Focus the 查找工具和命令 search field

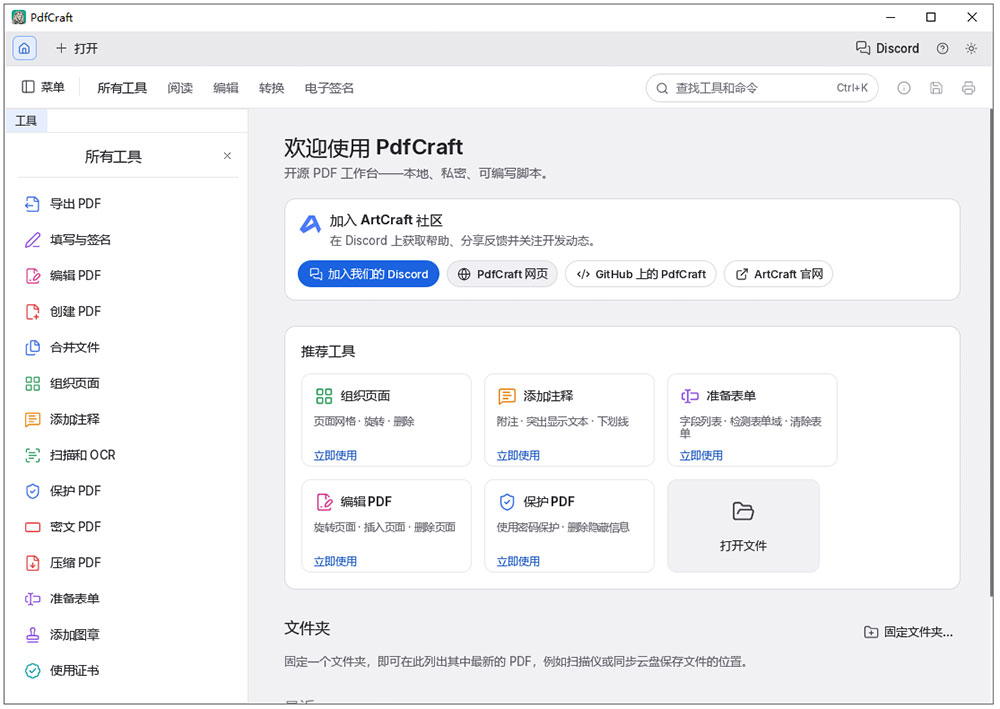pos(762,88)
